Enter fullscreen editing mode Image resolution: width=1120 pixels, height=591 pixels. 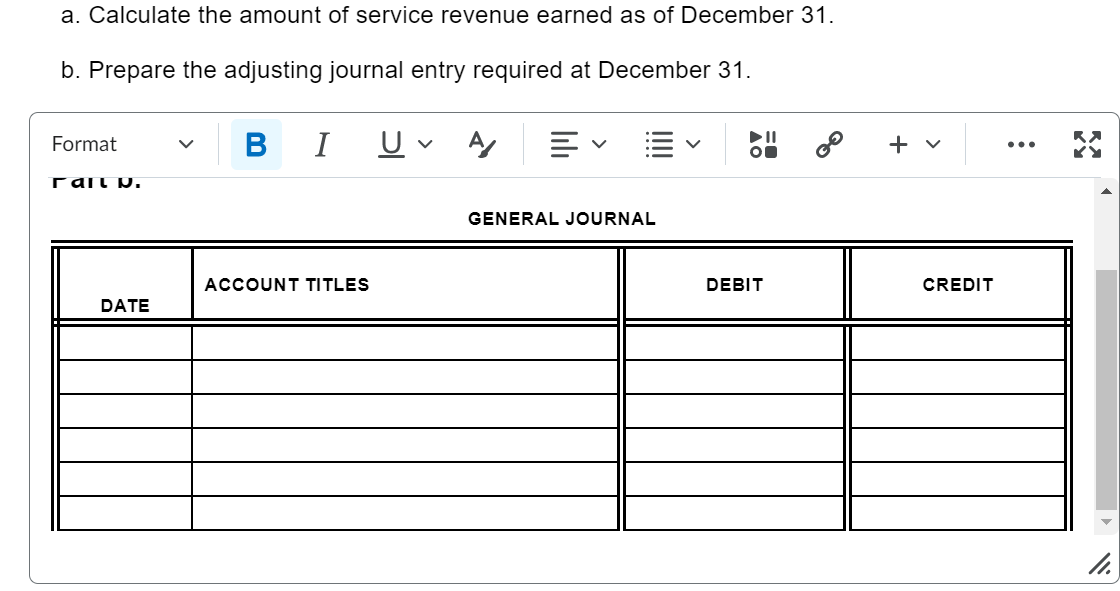pyautogui.click(x=1086, y=143)
